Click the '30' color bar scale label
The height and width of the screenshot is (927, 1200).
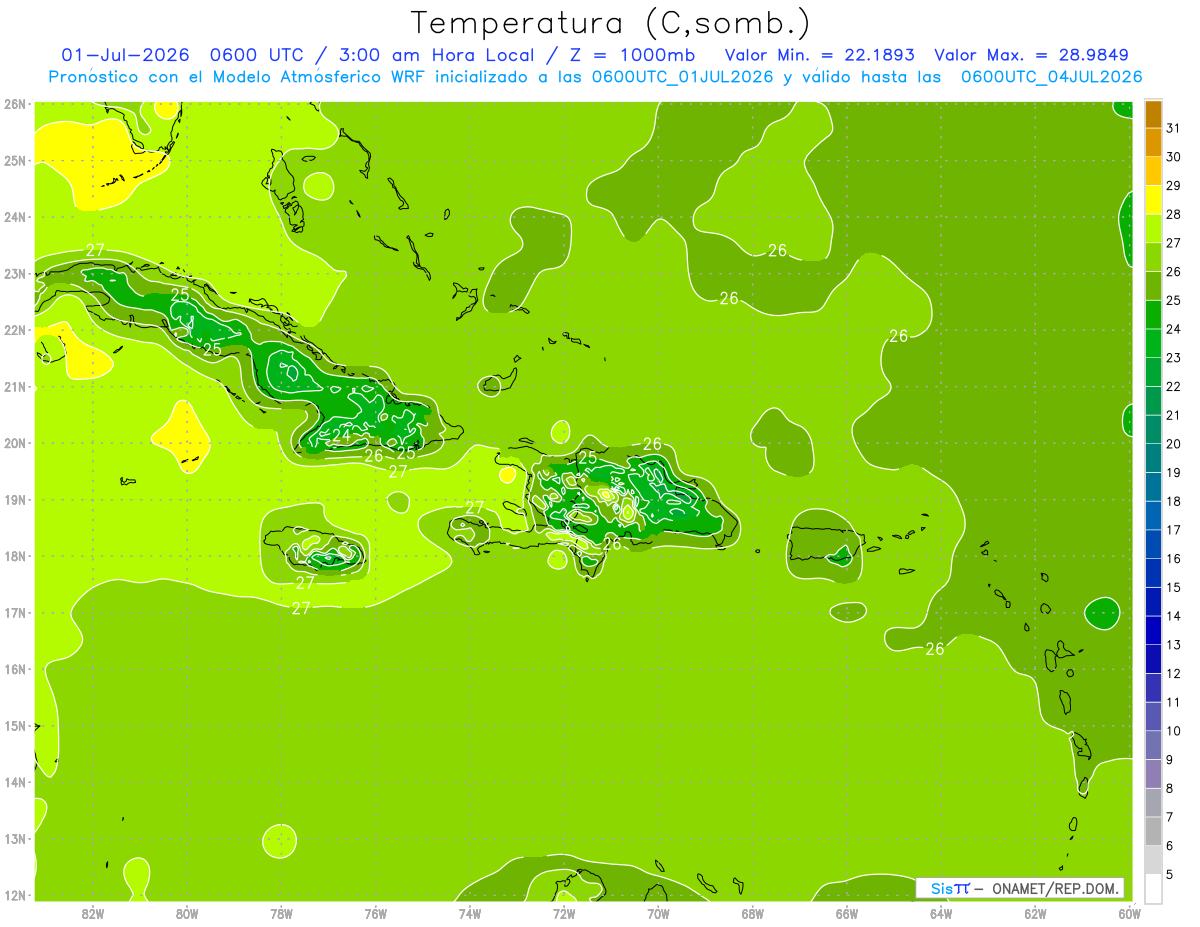1173,157
